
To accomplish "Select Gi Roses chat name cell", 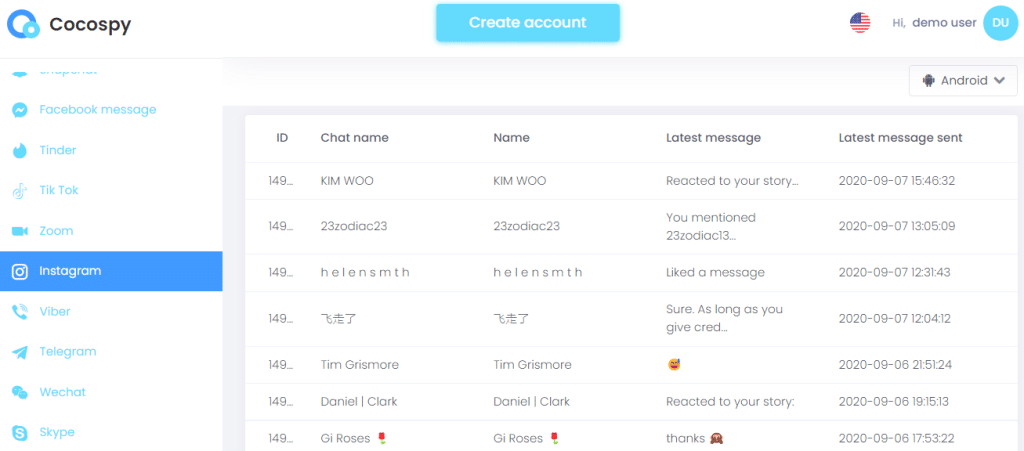I will 354,438.
